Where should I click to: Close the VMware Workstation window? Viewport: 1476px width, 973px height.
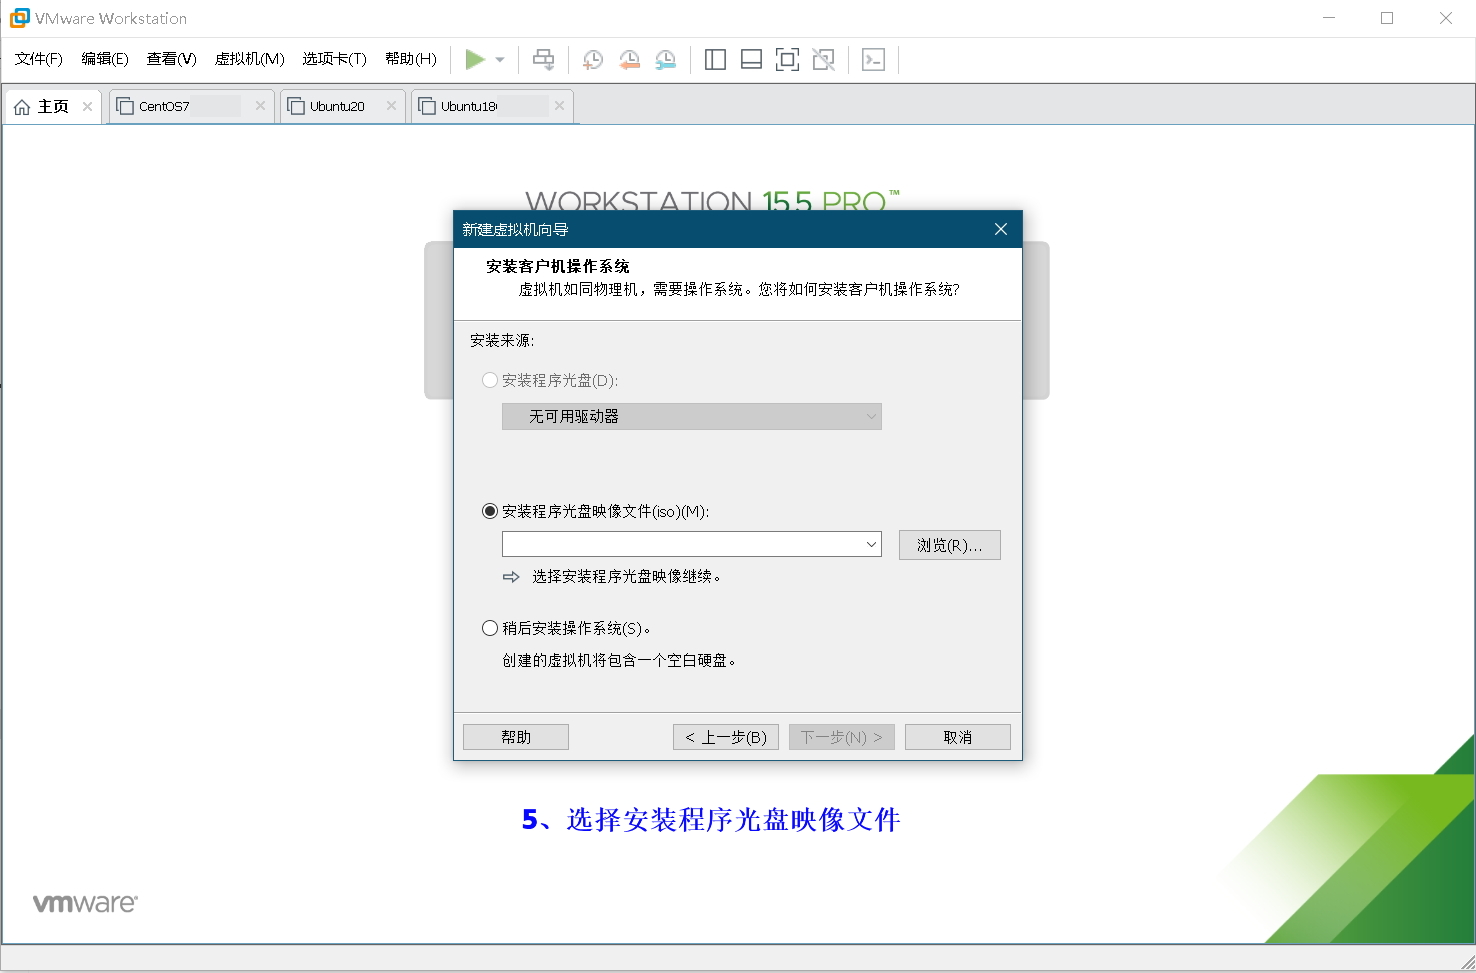click(x=1446, y=18)
